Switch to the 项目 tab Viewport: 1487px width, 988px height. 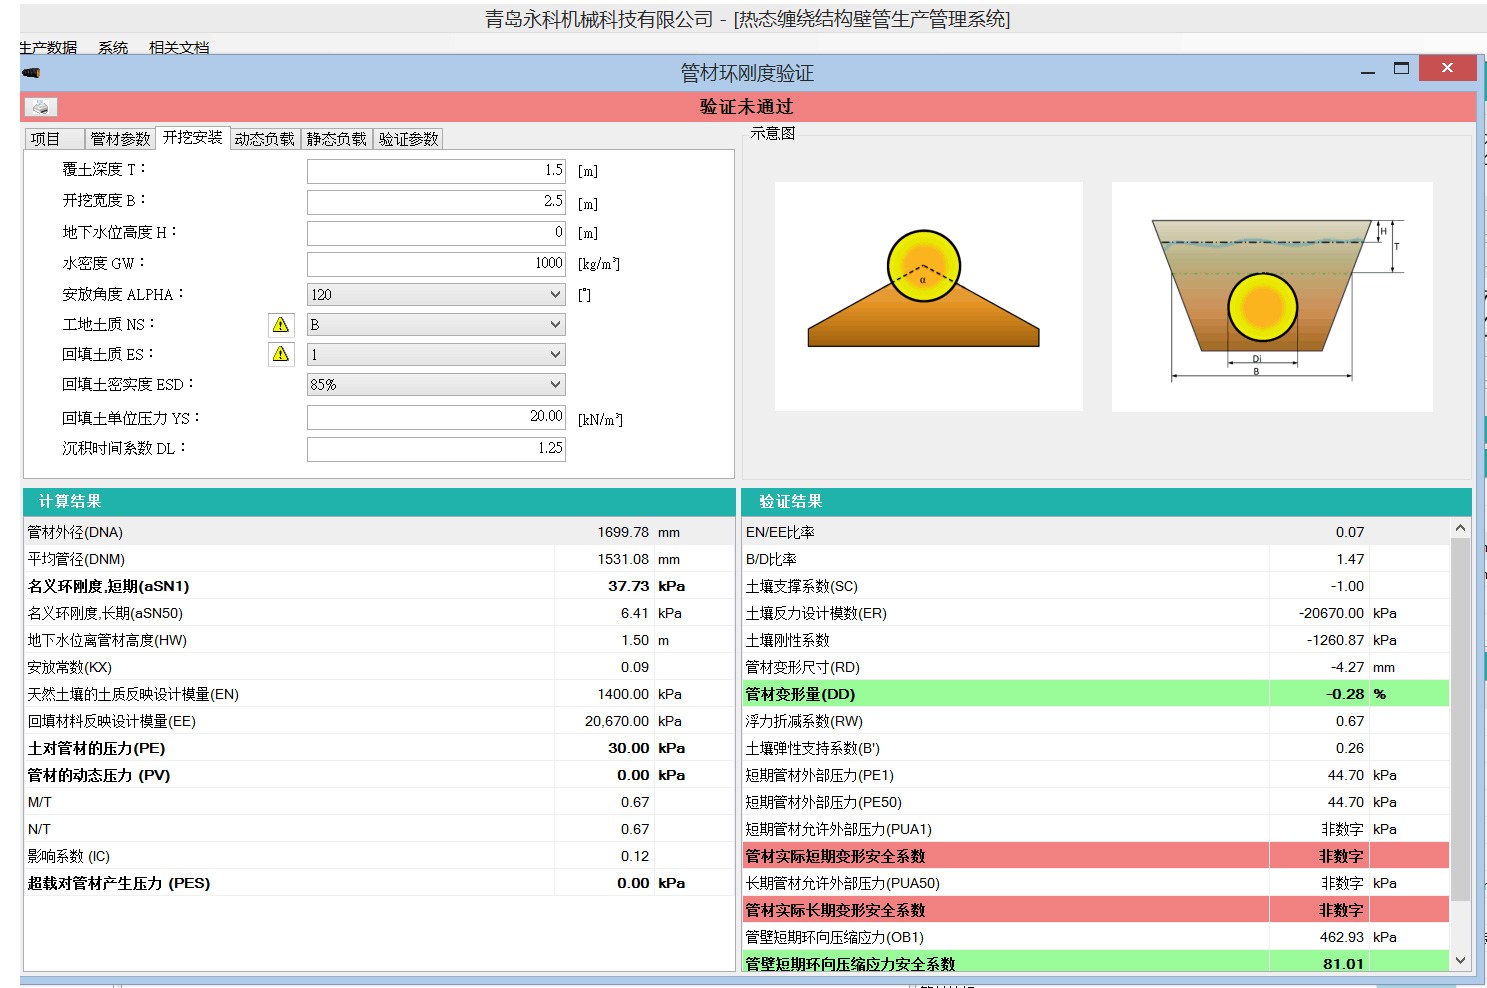[54, 139]
